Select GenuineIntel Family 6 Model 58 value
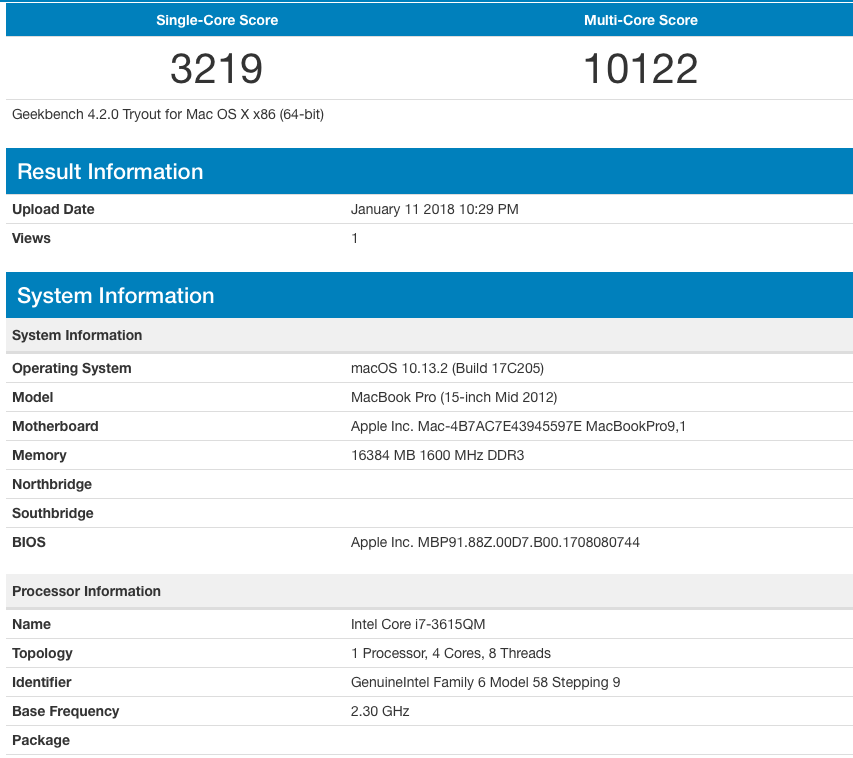 485,682
